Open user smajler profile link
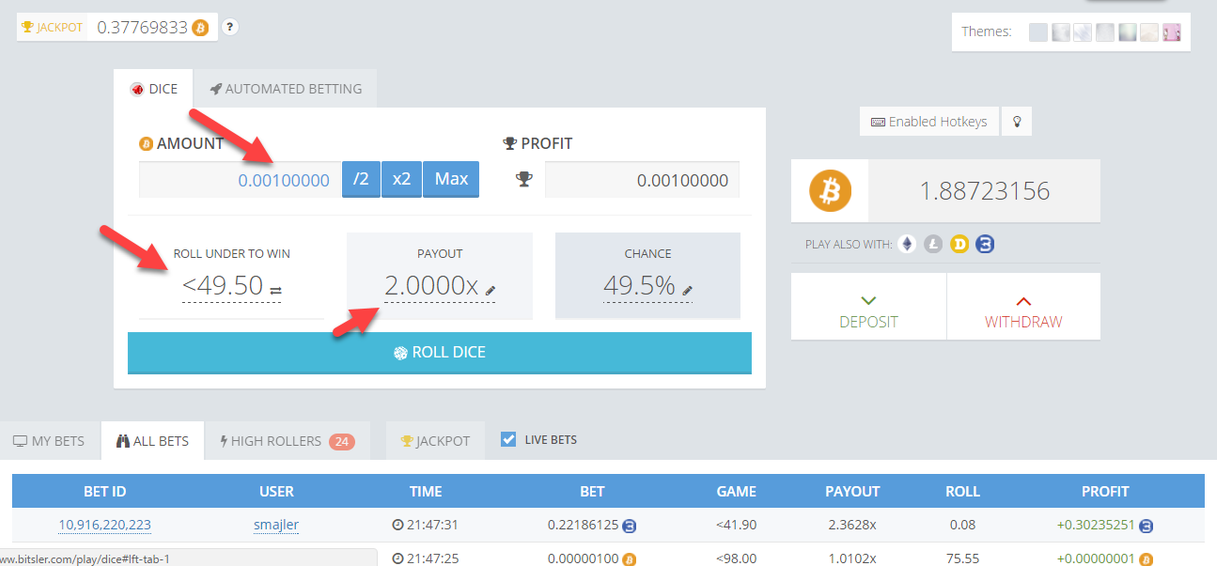This screenshot has width=1217, height=566. pos(276,524)
